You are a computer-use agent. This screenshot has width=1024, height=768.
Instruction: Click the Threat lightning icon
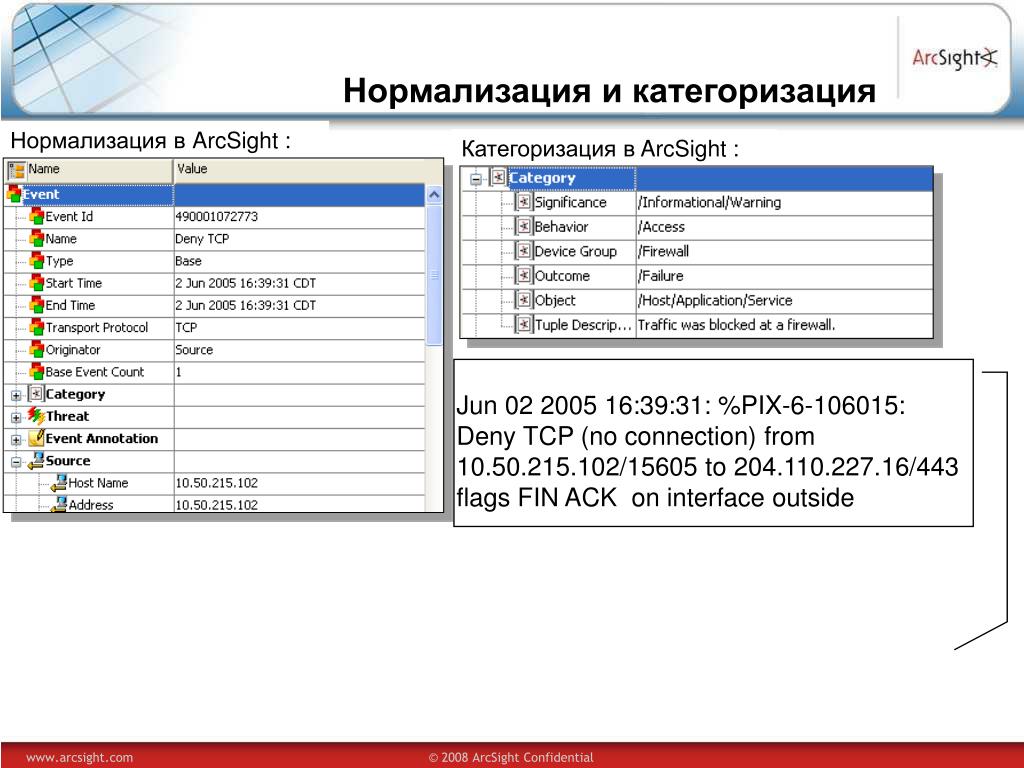[x=36, y=416]
